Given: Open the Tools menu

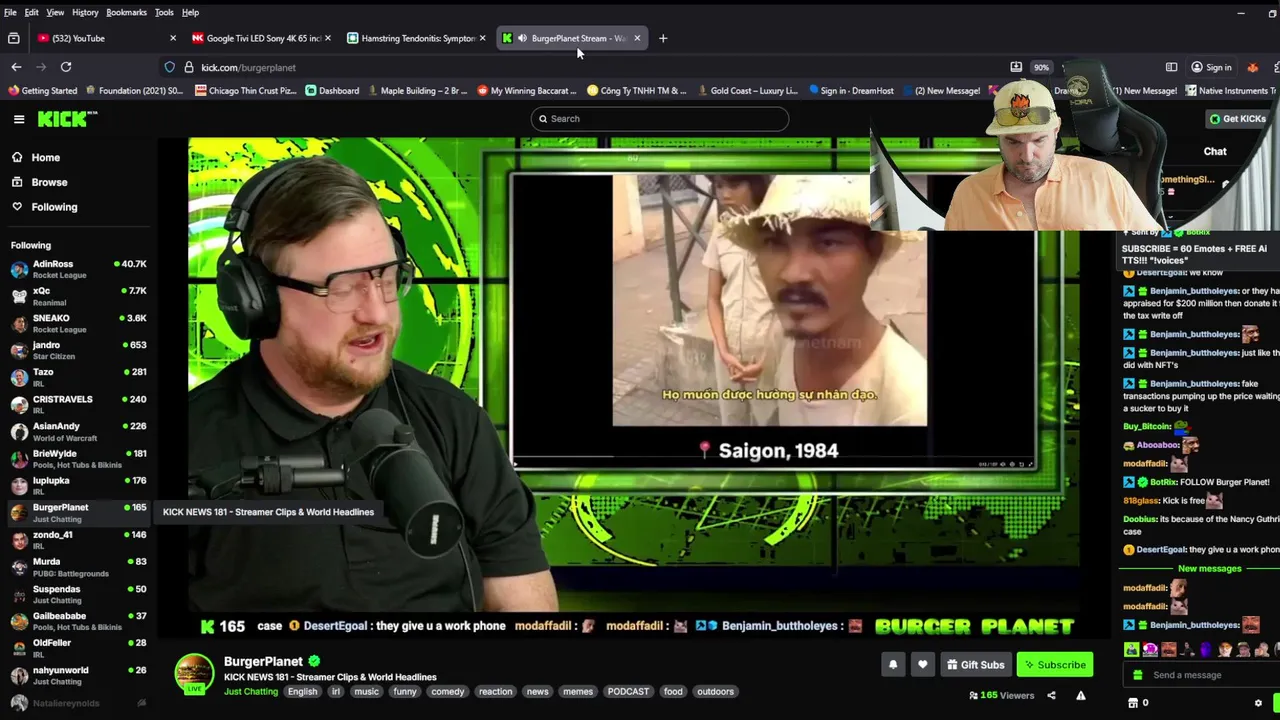Looking at the screenshot, I should 164,12.
